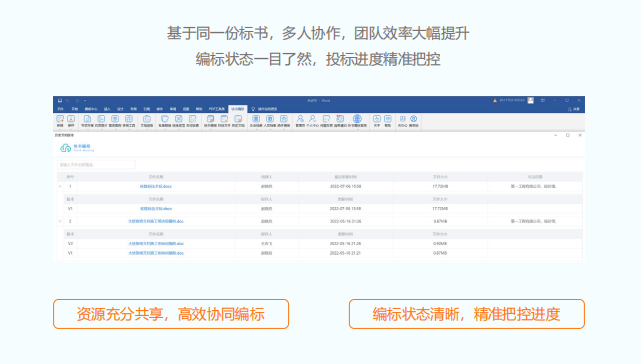The width and height of the screenshot is (641, 364).
Task: Click the gear icon at the ribbon's end
Action: pyautogui.click(x=414, y=119)
